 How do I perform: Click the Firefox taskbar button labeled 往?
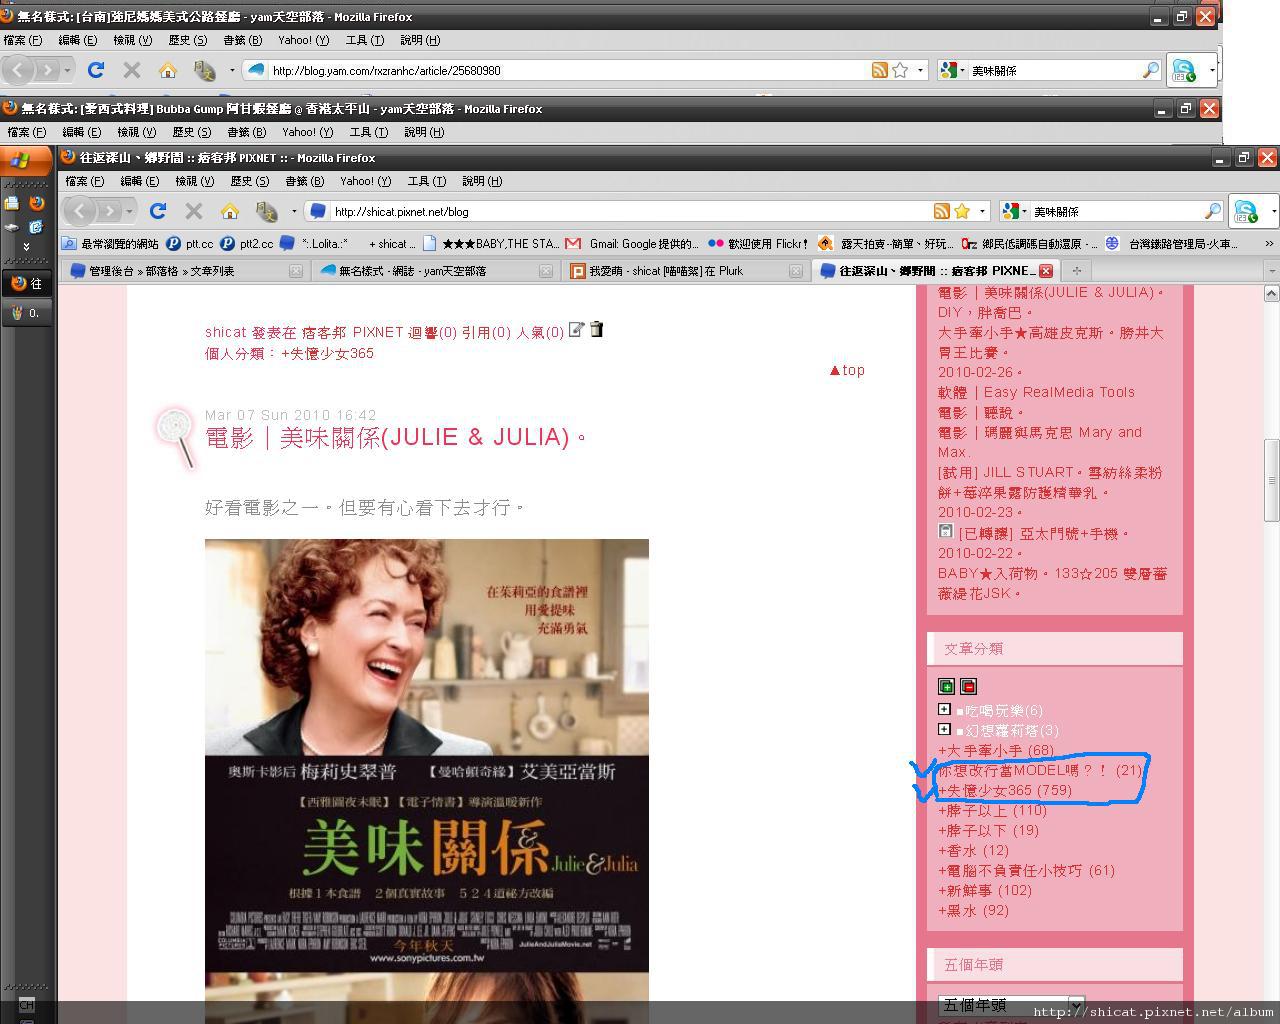[x=27, y=283]
